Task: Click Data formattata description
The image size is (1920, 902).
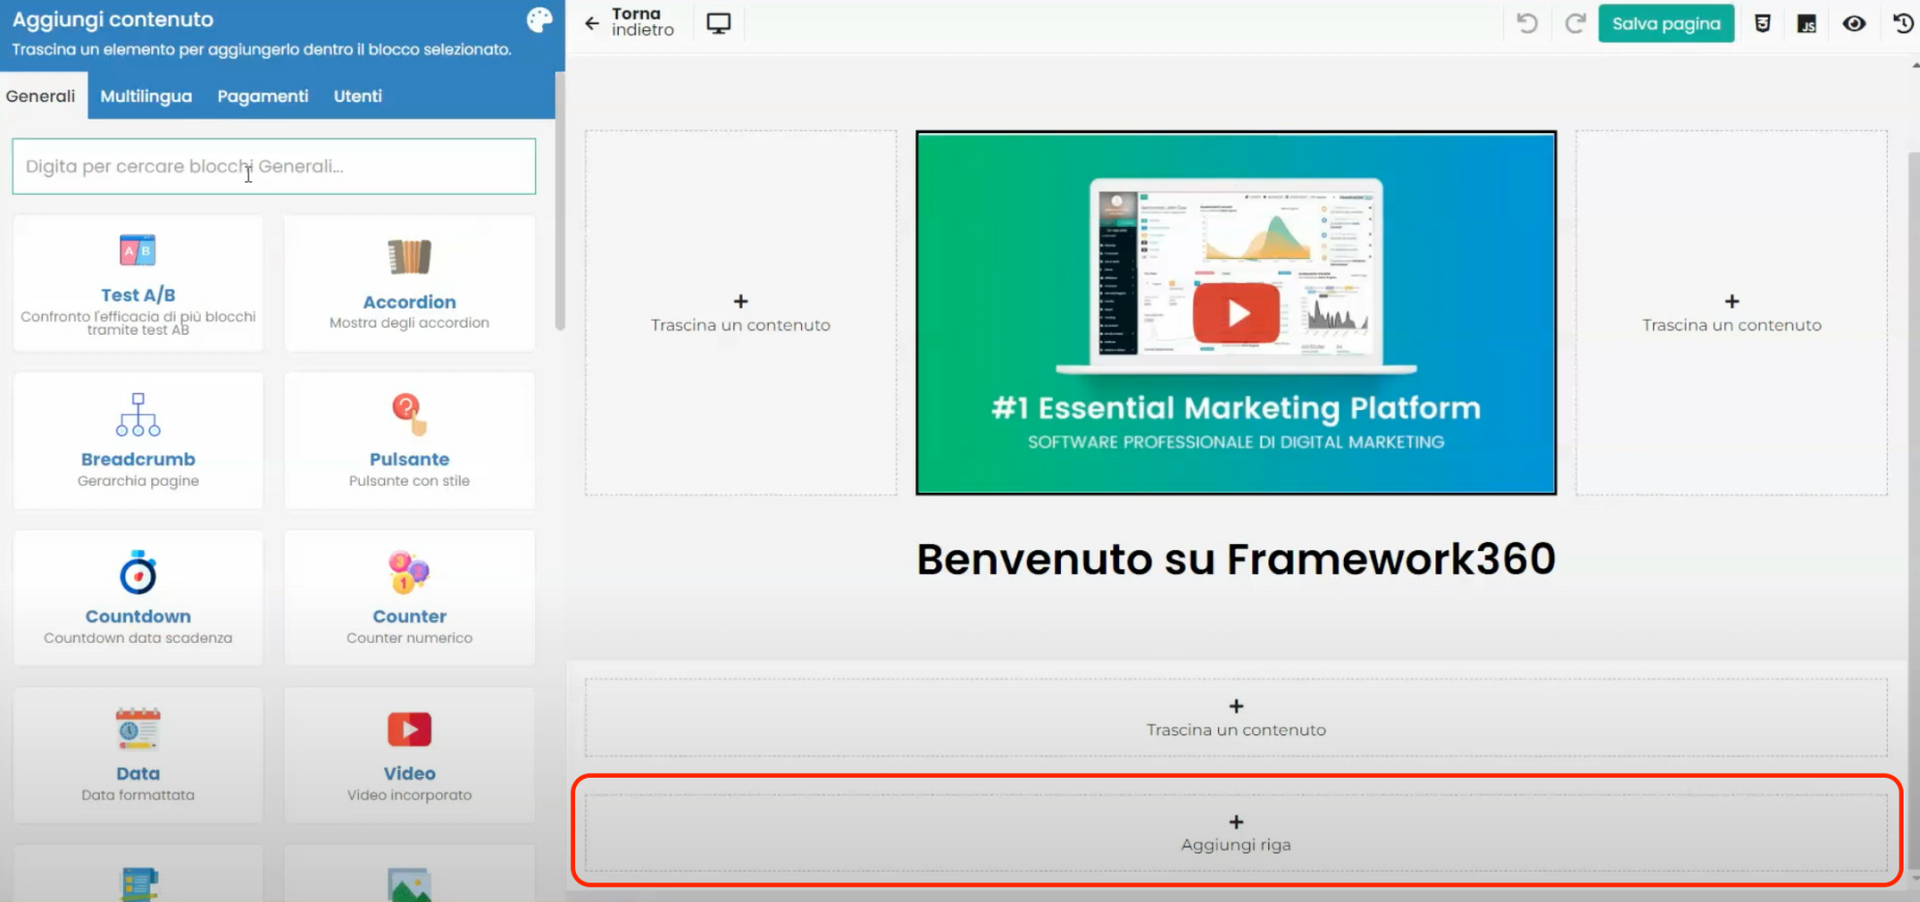Action: coord(138,795)
